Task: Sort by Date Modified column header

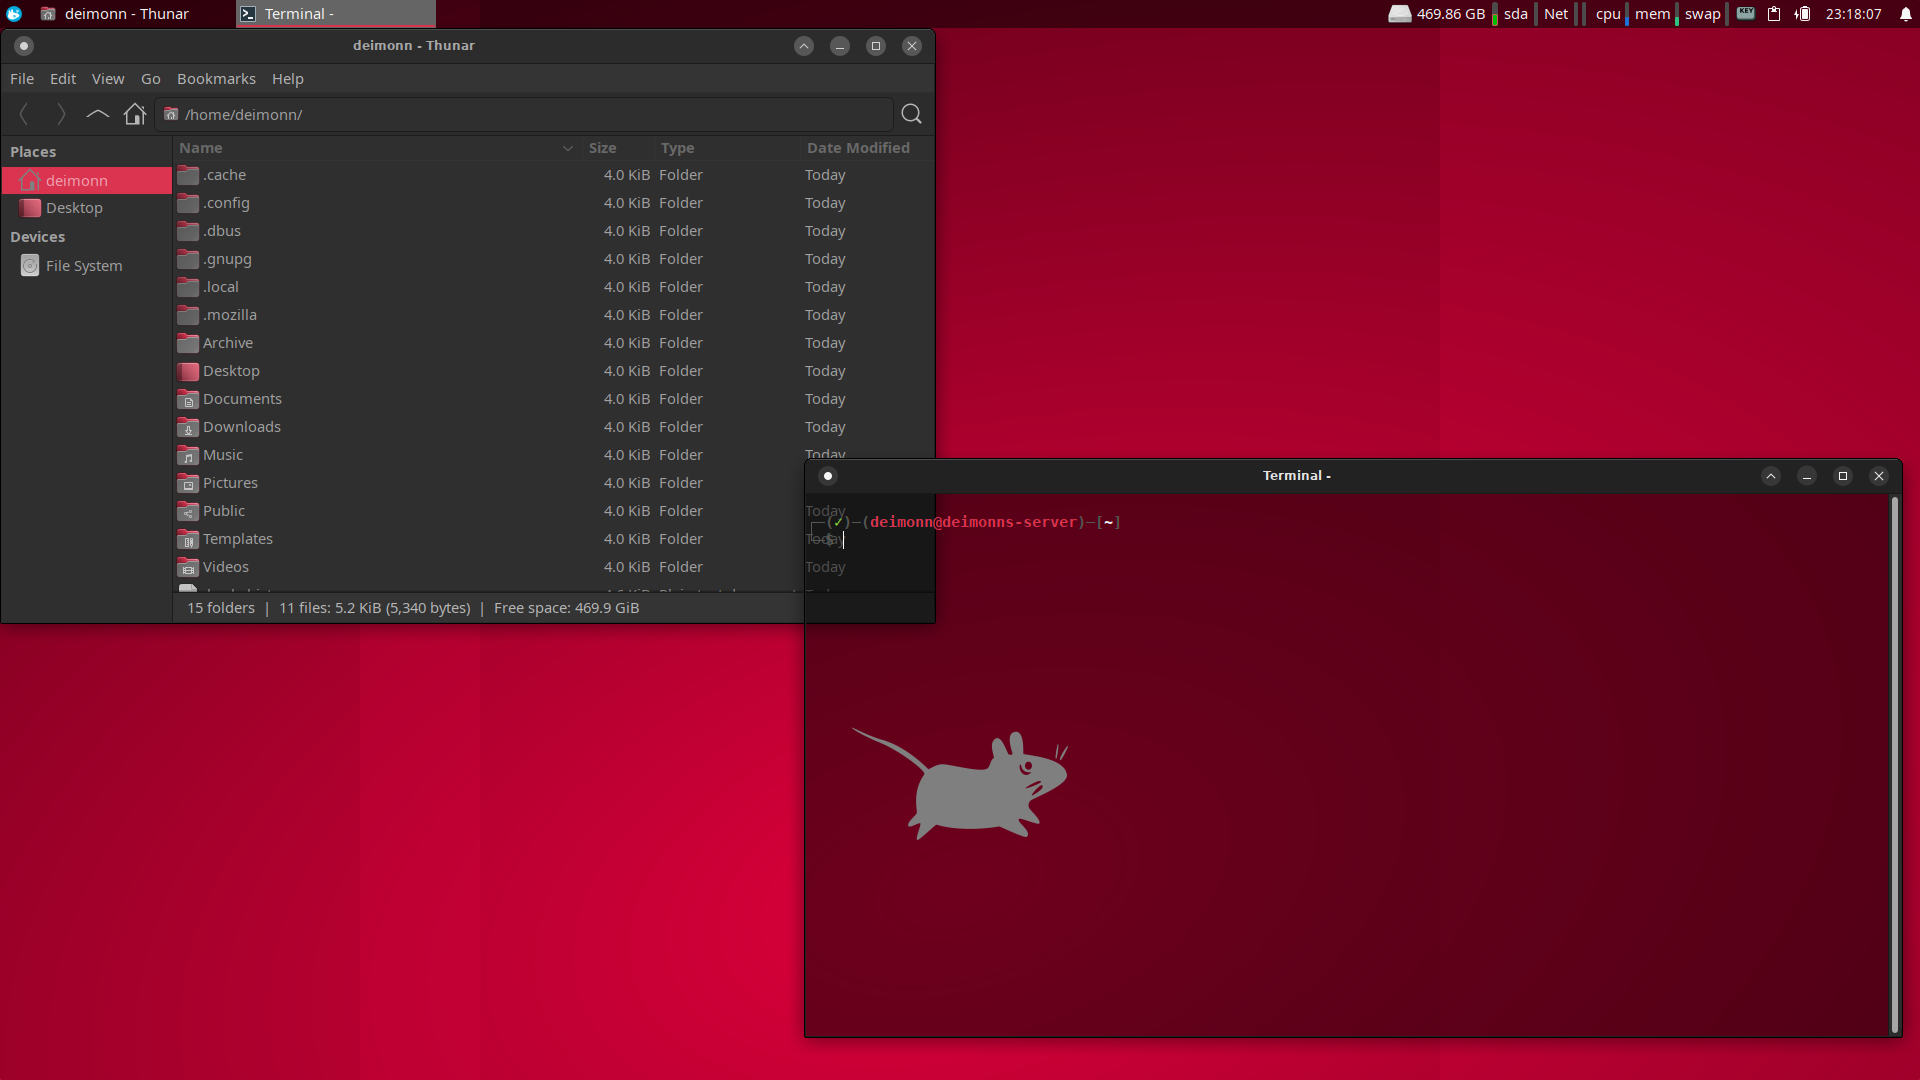Action: pyautogui.click(x=858, y=148)
